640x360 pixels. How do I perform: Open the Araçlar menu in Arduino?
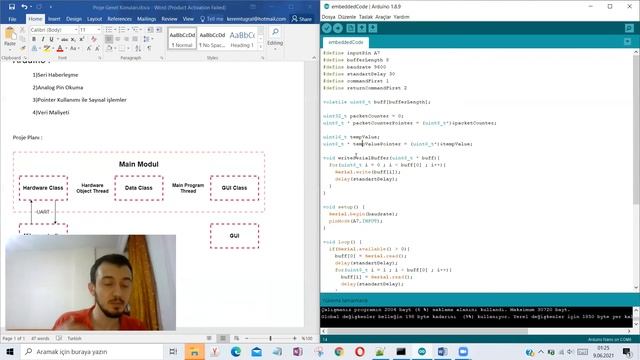click(x=383, y=17)
